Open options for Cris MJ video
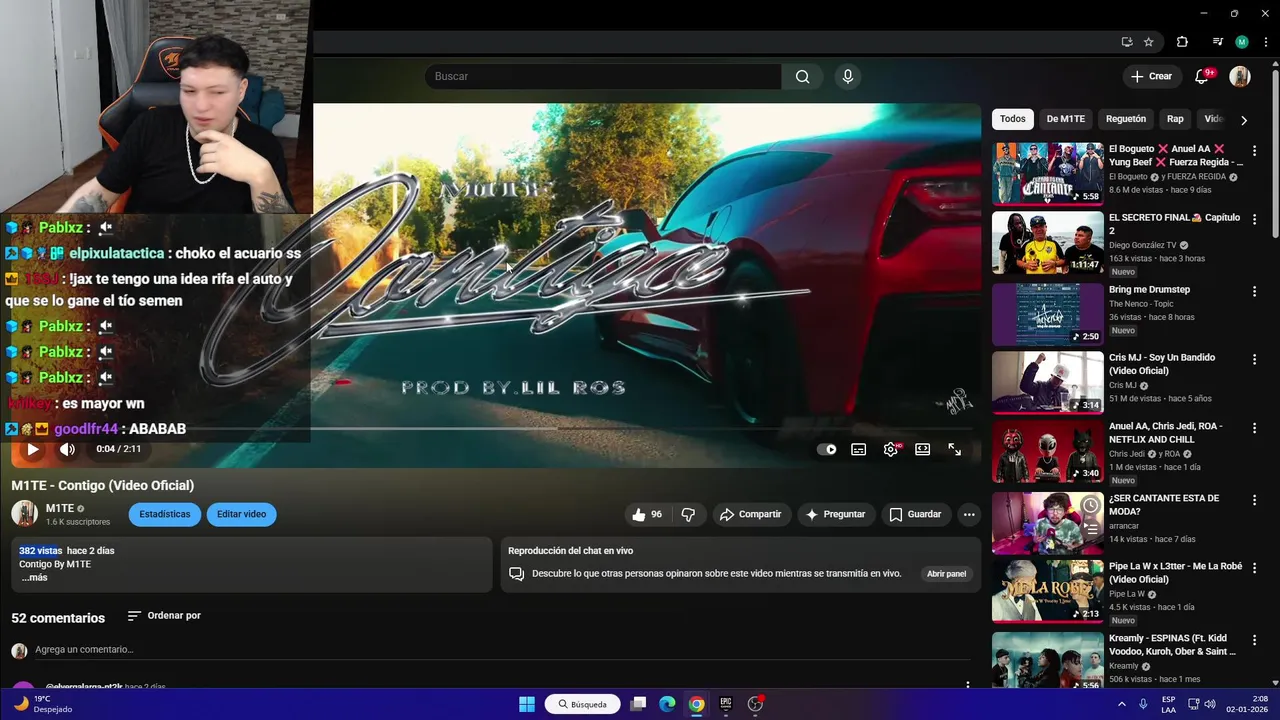Viewport: 1280px width, 720px height. pyautogui.click(x=1254, y=359)
